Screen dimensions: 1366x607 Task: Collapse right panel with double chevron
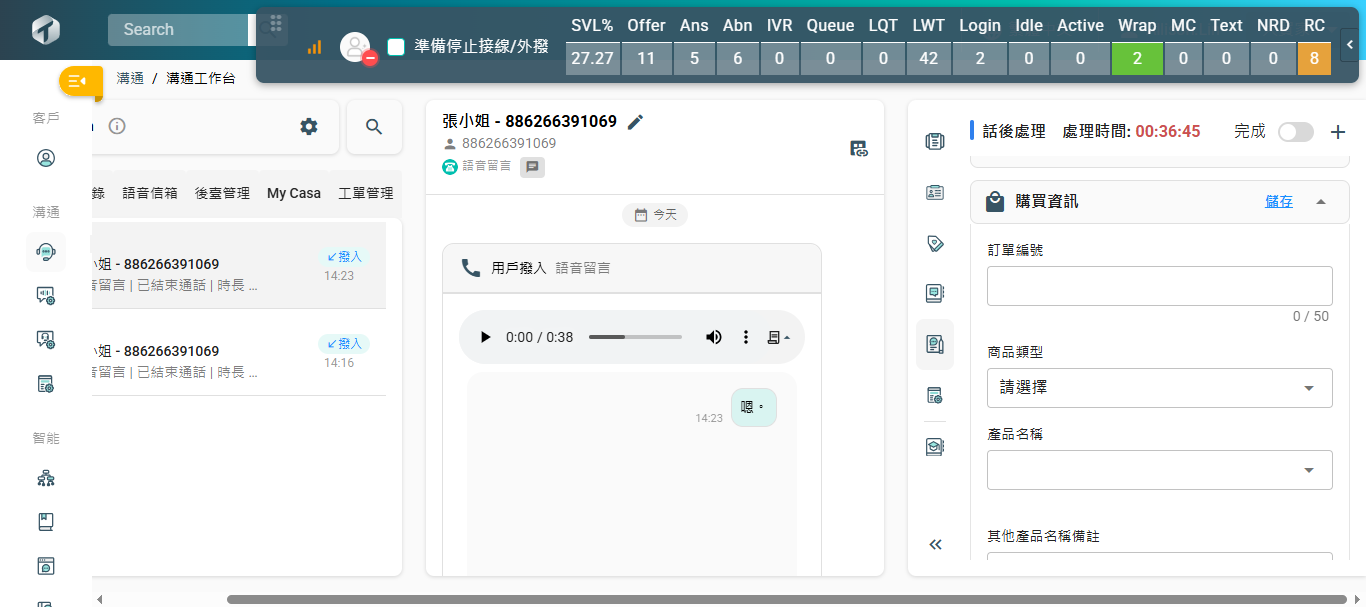936,545
